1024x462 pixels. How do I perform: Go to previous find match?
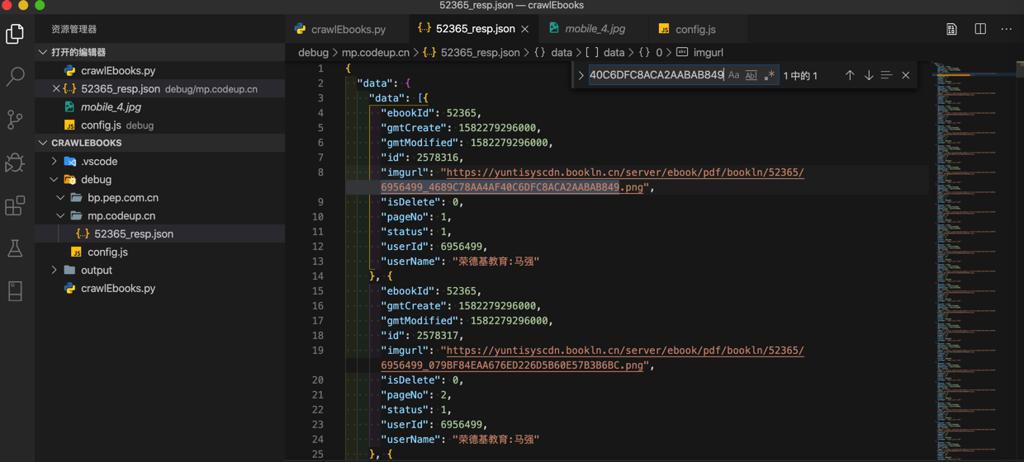pos(850,75)
